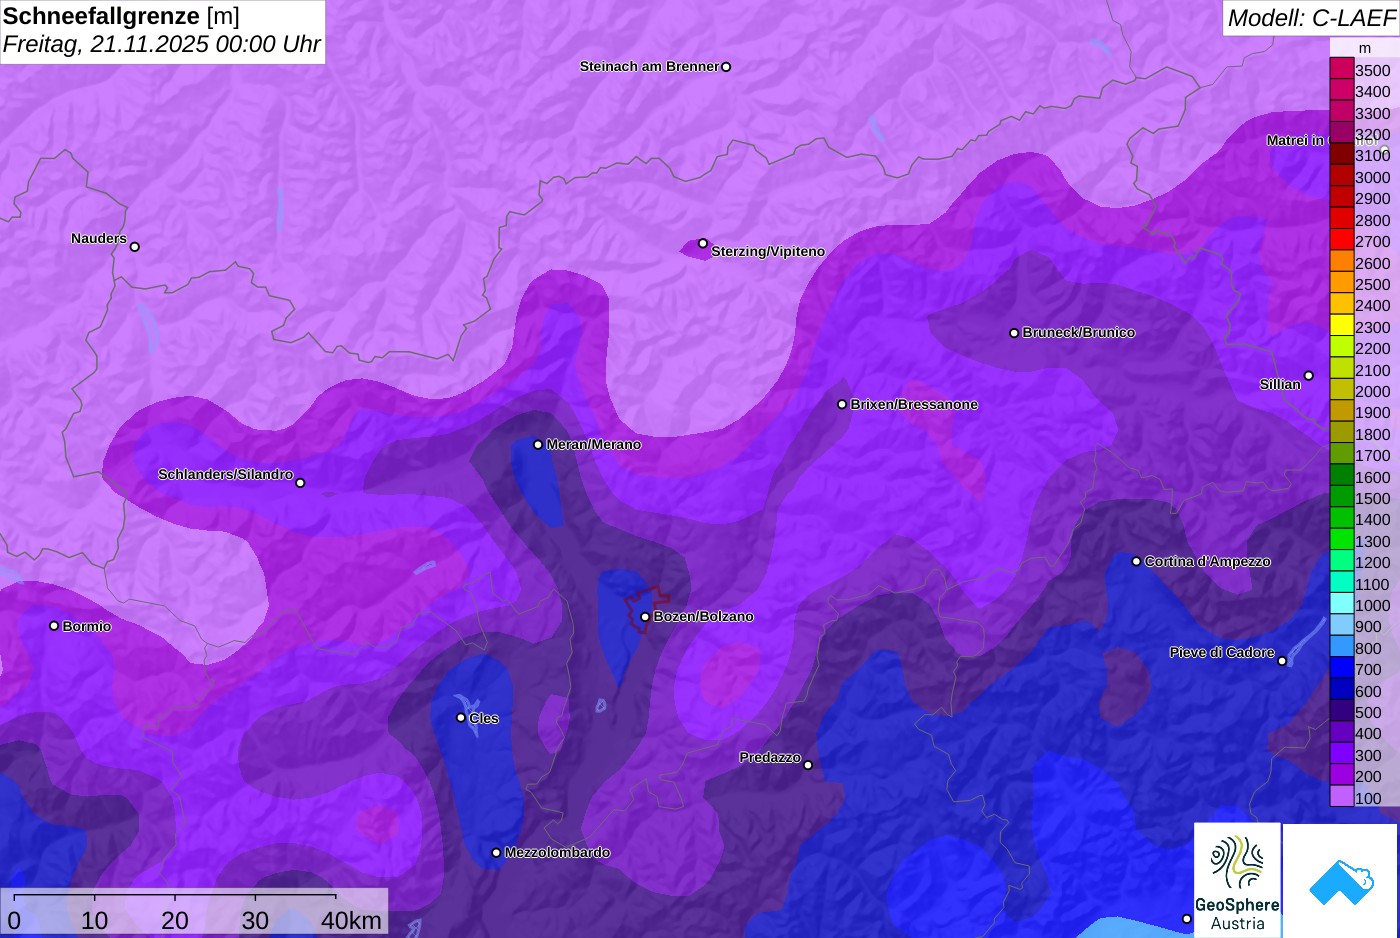Select the "500" legend value label

[1369, 712]
